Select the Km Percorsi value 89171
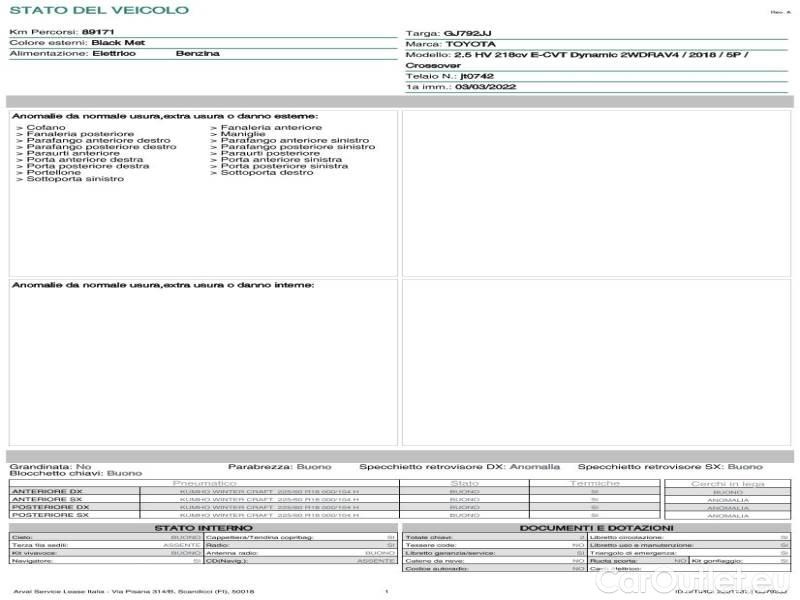 pos(98,32)
